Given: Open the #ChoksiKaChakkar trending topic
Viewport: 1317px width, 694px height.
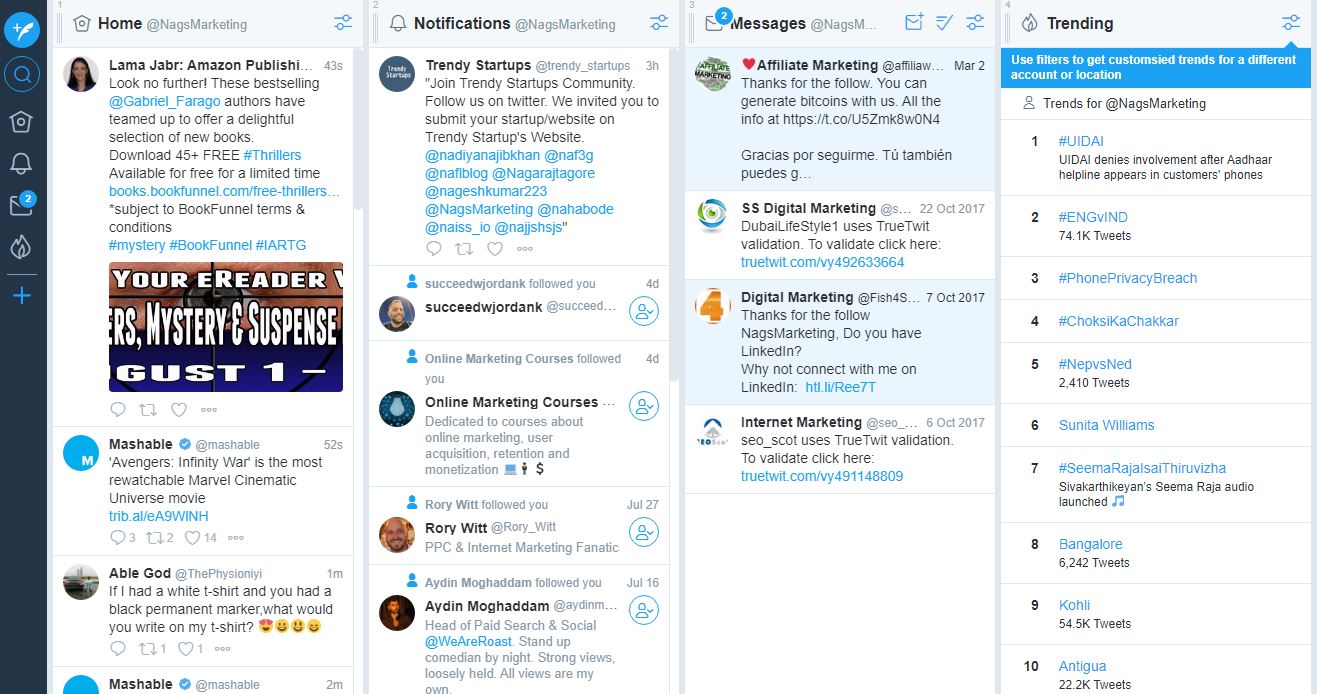Looking at the screenshot, I should (x=1119, y=321).
